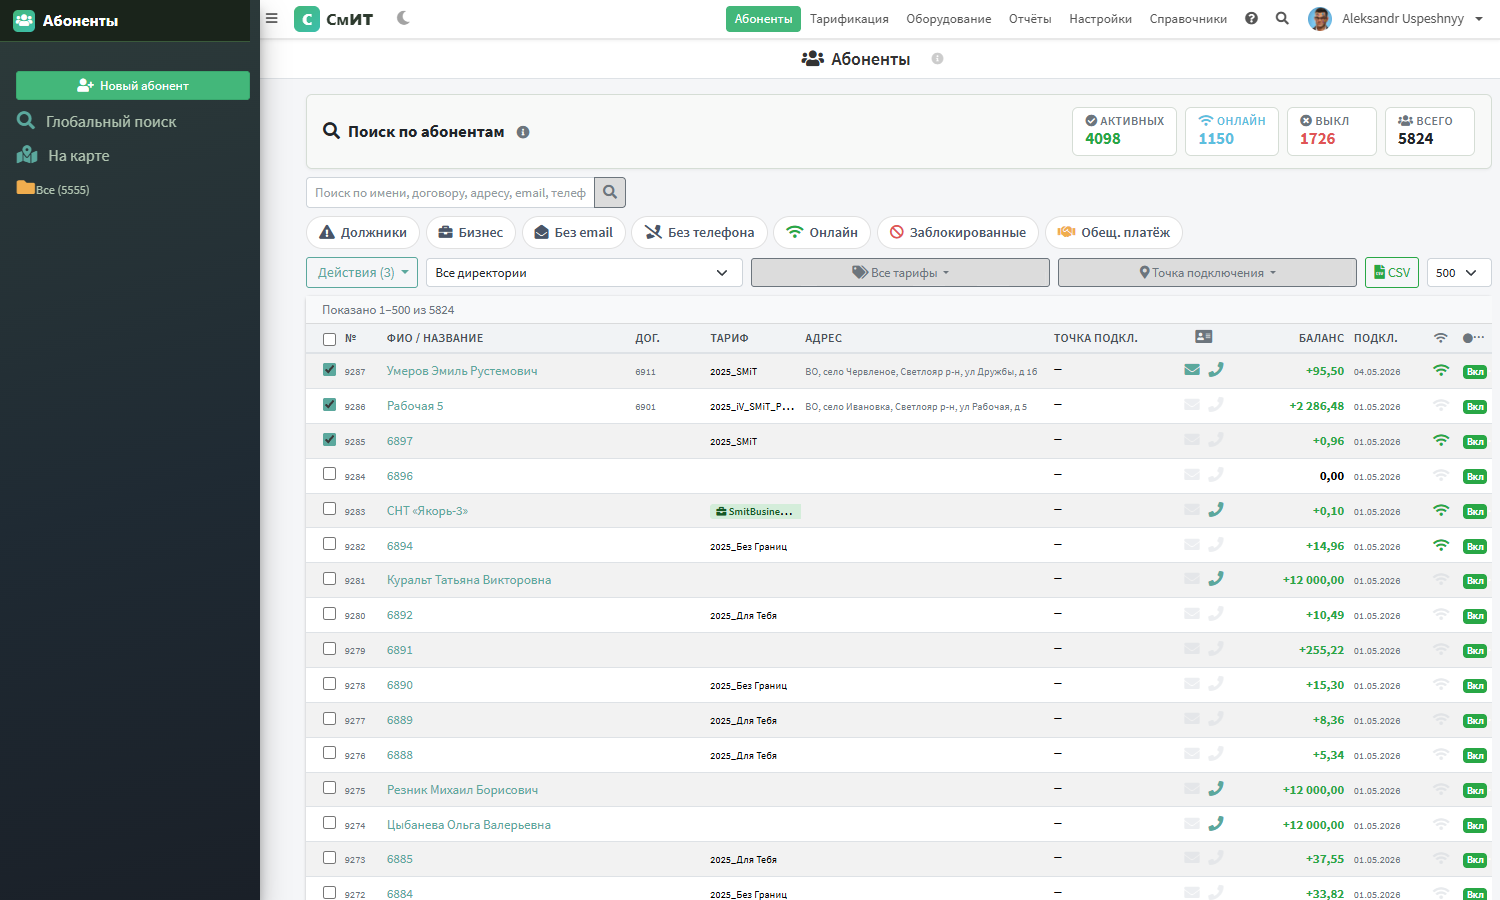Filter by Должники
Viewport: 1500px width, 900px height.
(x=363, y=232)
